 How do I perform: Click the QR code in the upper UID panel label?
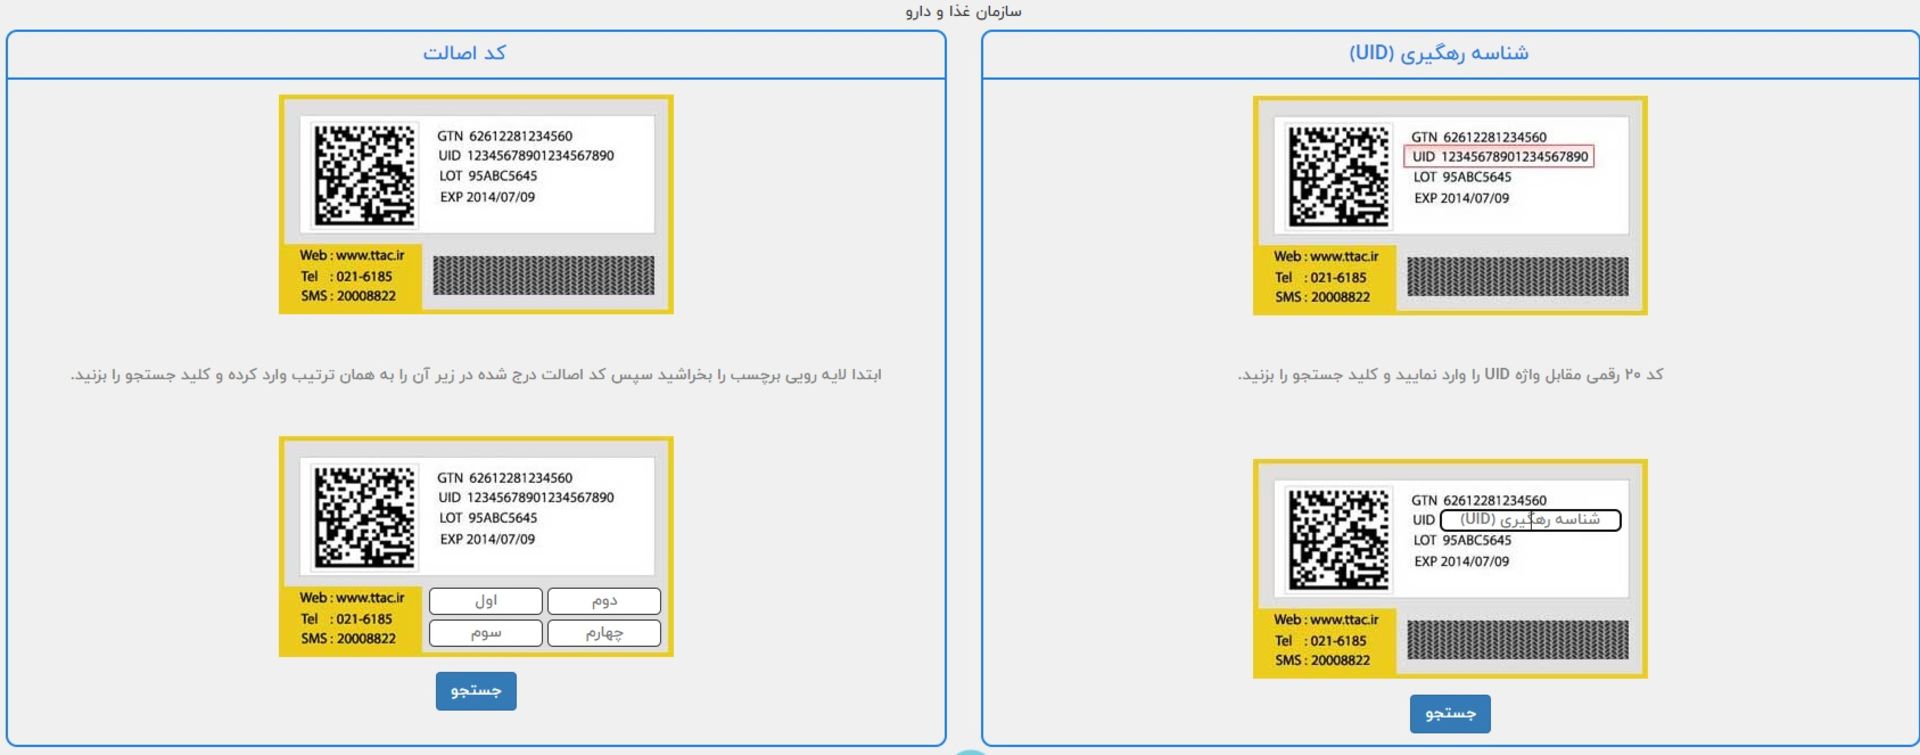[1338, 176]
